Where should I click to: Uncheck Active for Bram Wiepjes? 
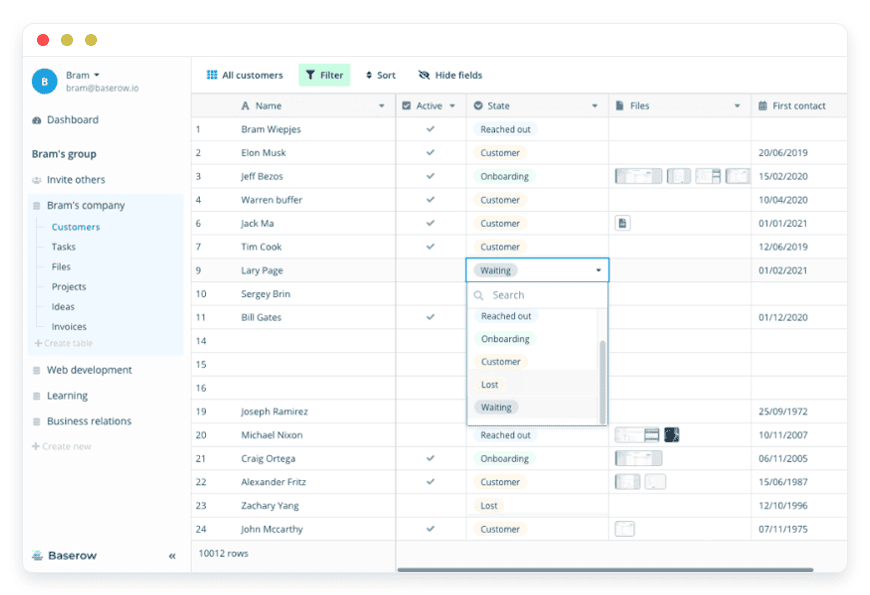pyautogui.click(x=430, y=129)
